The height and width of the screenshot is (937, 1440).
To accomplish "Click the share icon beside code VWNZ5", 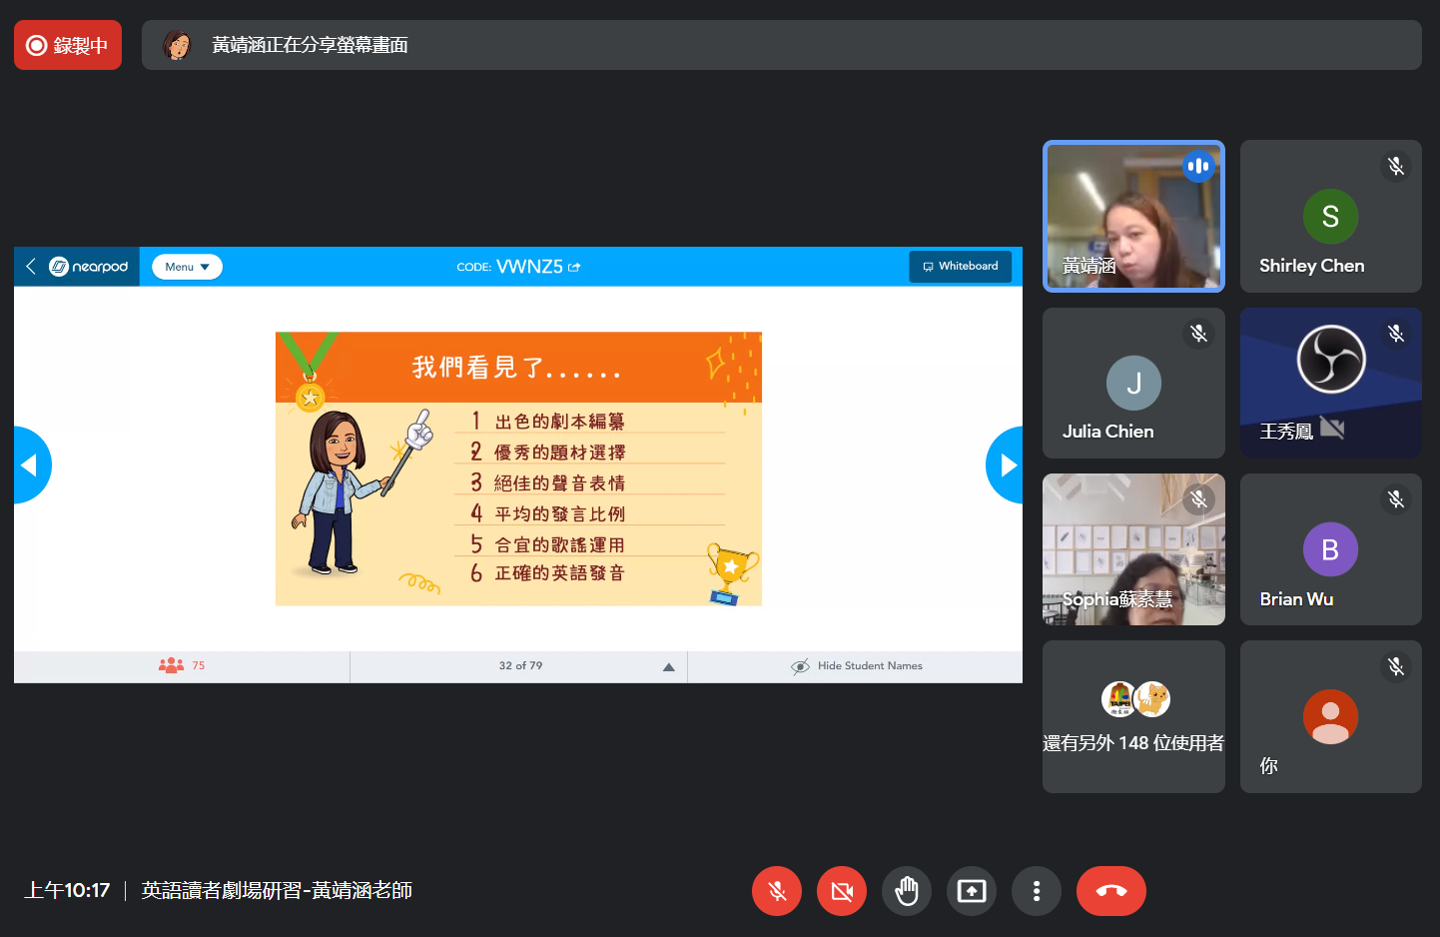I will coord(574,267).
